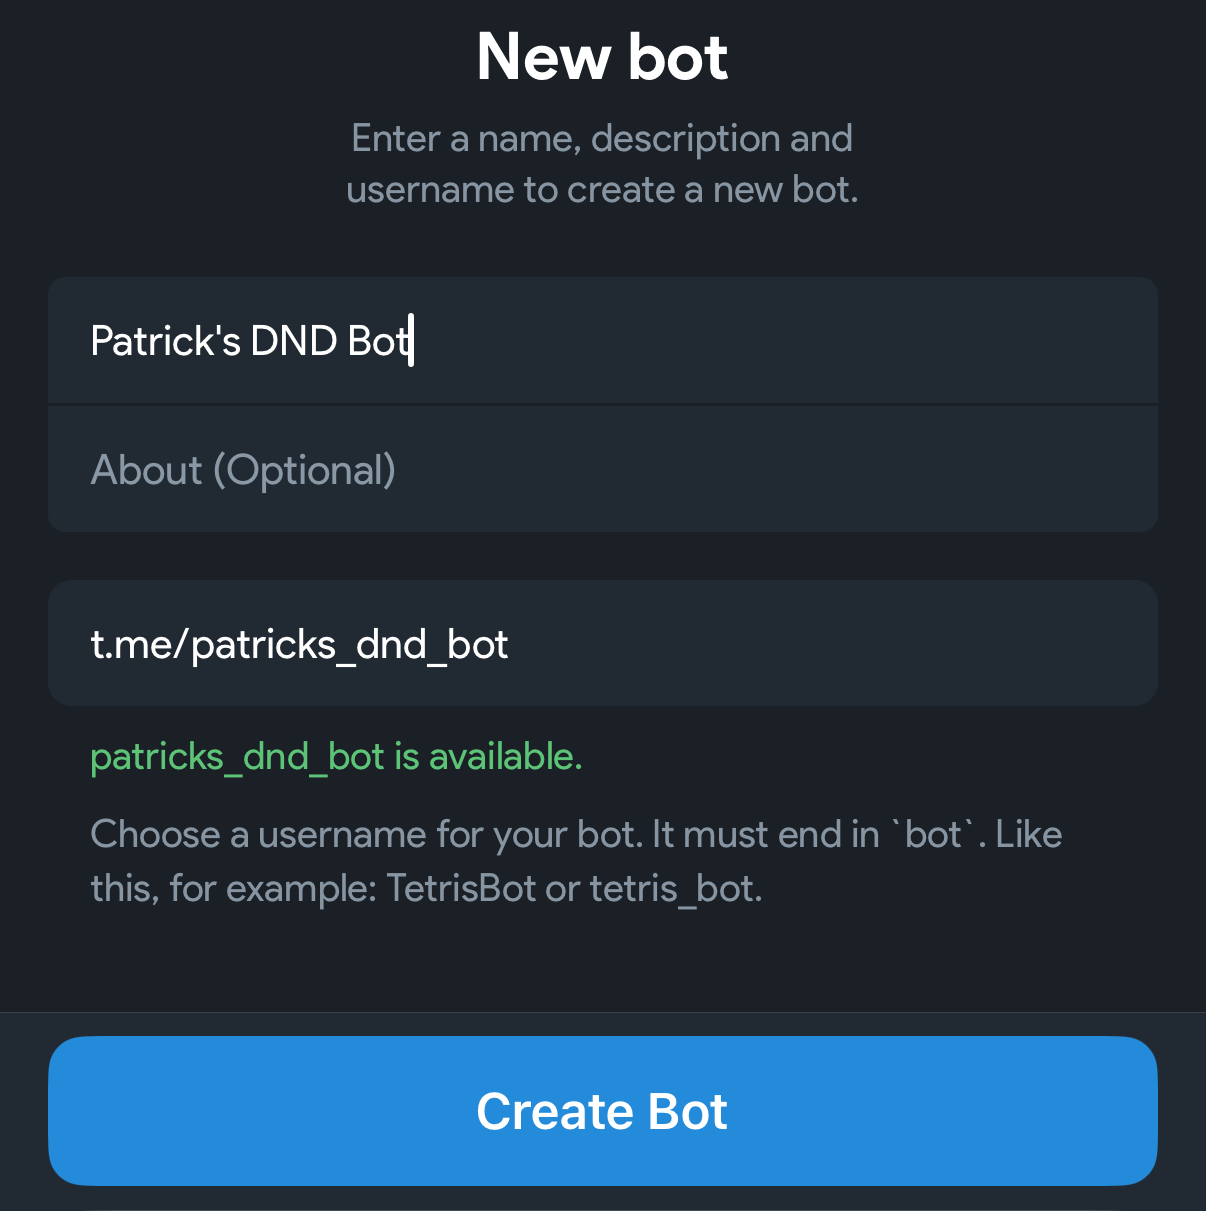
Task: Click the TetrisBot example in the hint
Action: (461, 888)
